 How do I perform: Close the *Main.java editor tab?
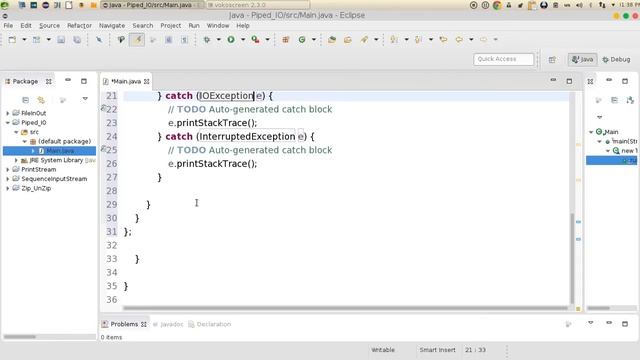tap(147, 82)
